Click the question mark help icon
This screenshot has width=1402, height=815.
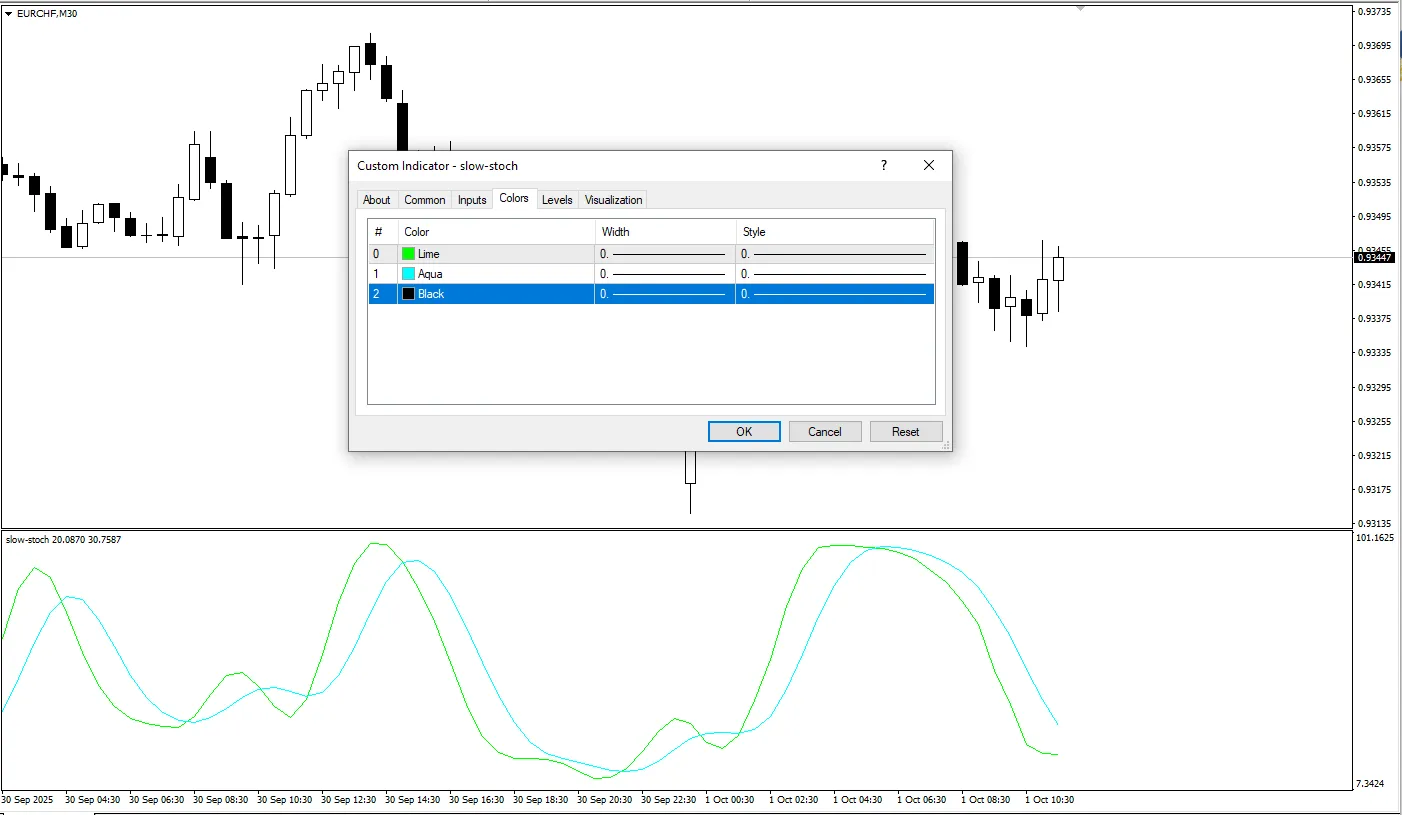(884, 166)
